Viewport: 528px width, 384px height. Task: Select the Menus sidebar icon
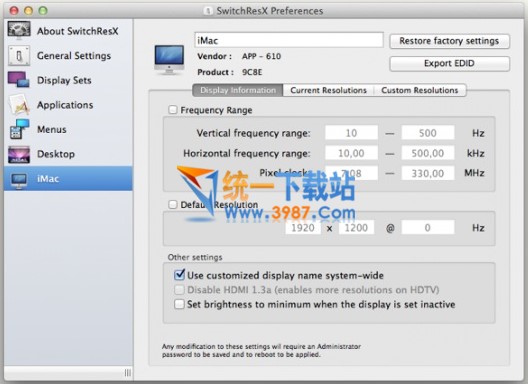click(x=19, y=129)
